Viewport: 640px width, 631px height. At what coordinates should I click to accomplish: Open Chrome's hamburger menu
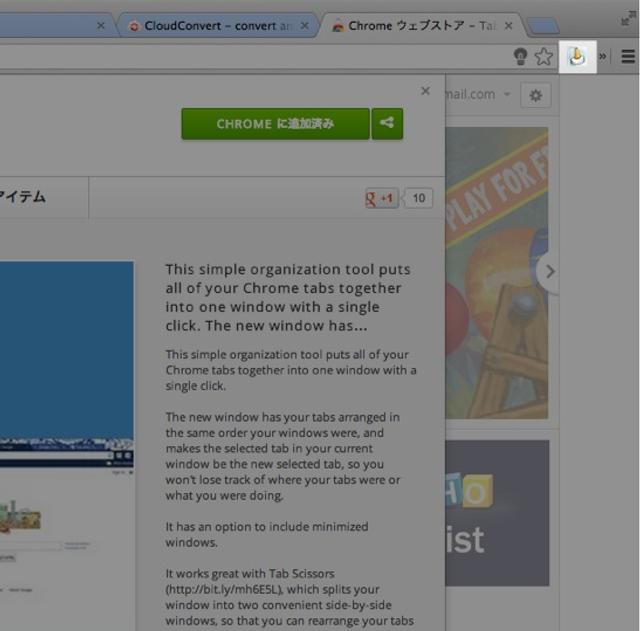point(628,56)
